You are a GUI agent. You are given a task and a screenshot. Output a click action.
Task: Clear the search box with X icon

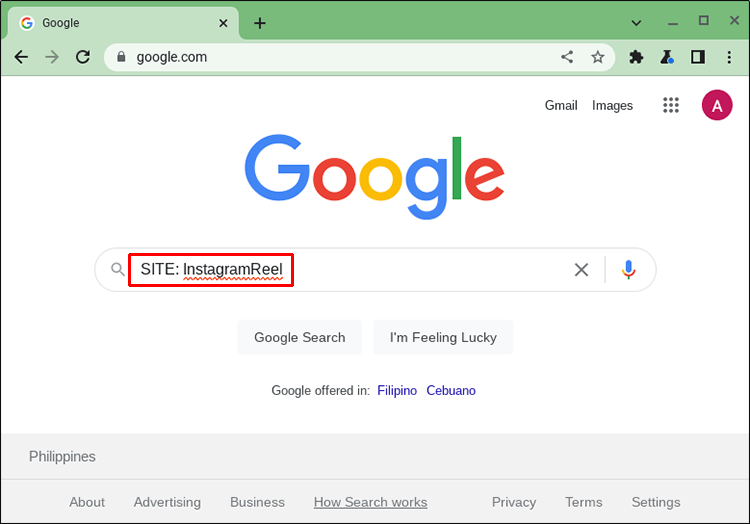coord(581,269)
